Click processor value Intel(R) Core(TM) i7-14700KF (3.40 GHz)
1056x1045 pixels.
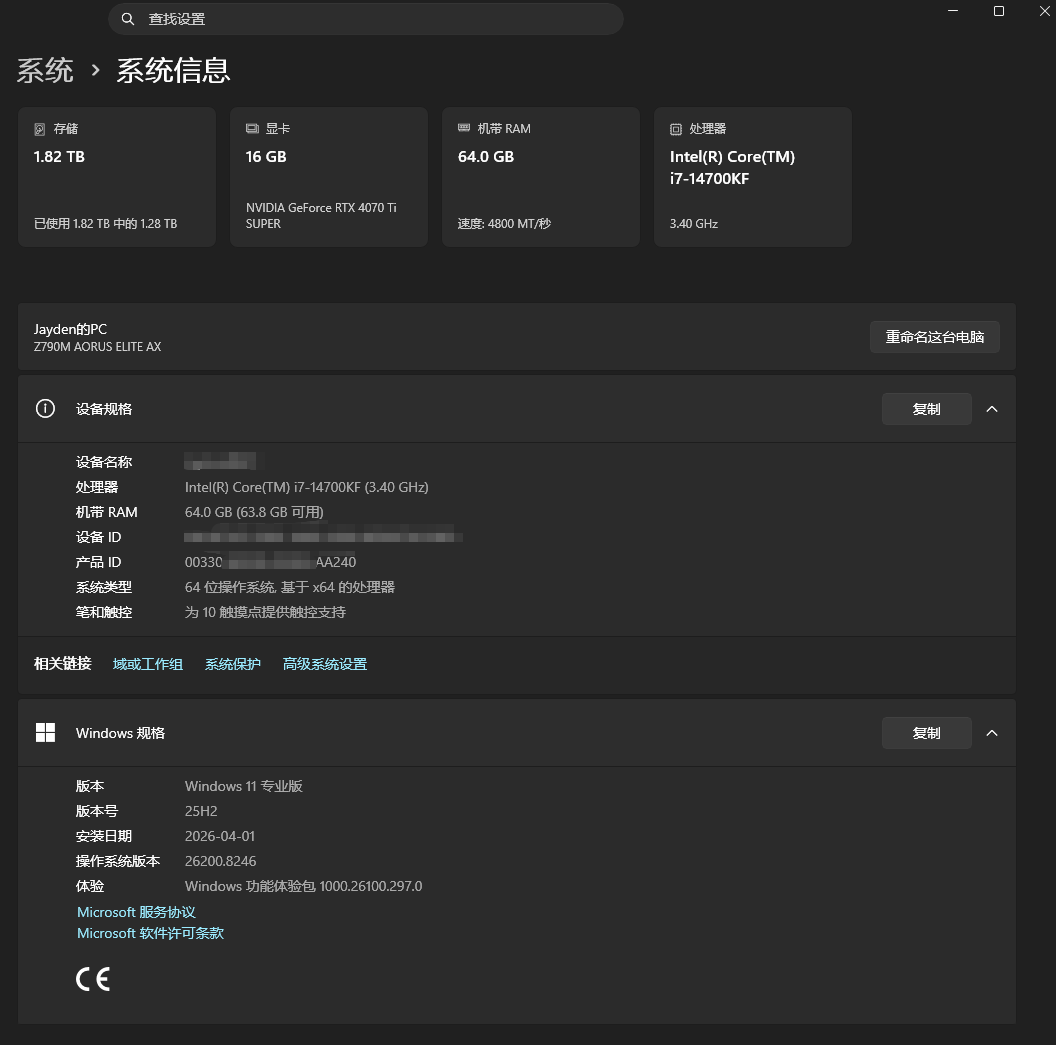pos(306,487)
